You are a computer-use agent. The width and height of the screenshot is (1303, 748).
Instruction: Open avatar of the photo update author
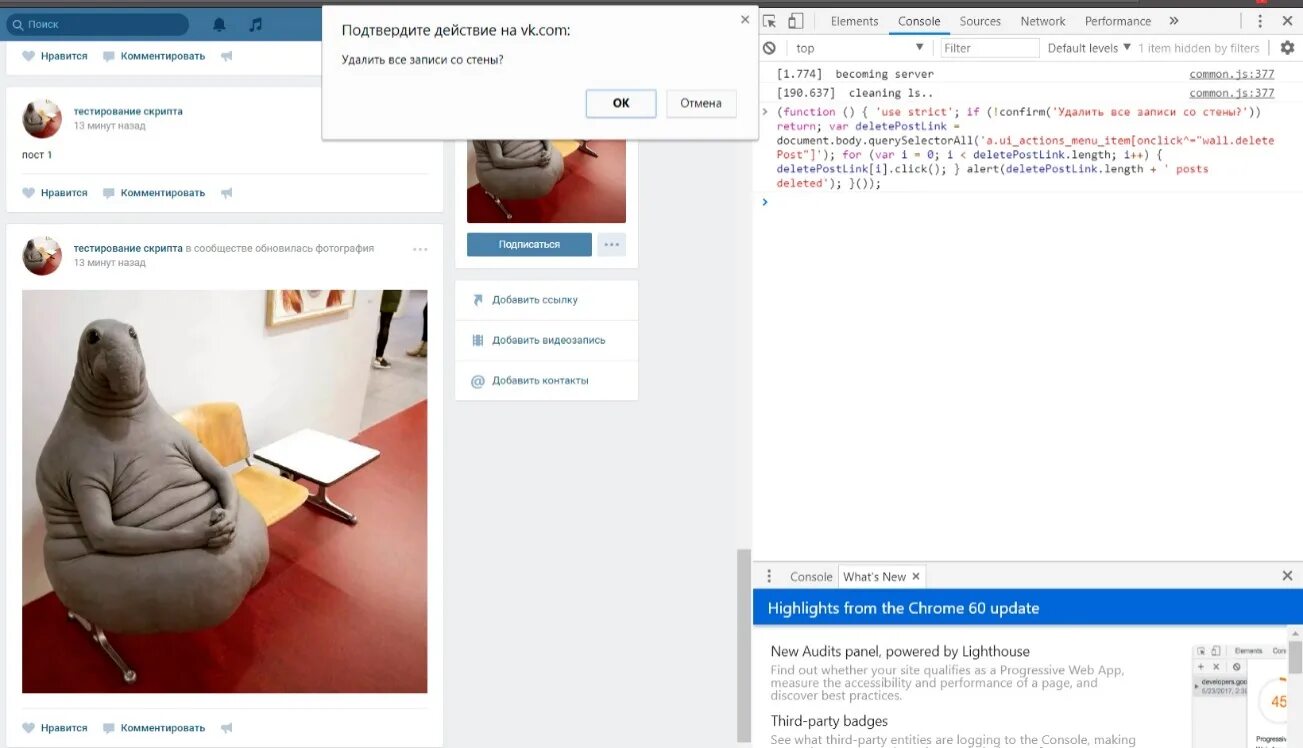(x=42, y=256)
